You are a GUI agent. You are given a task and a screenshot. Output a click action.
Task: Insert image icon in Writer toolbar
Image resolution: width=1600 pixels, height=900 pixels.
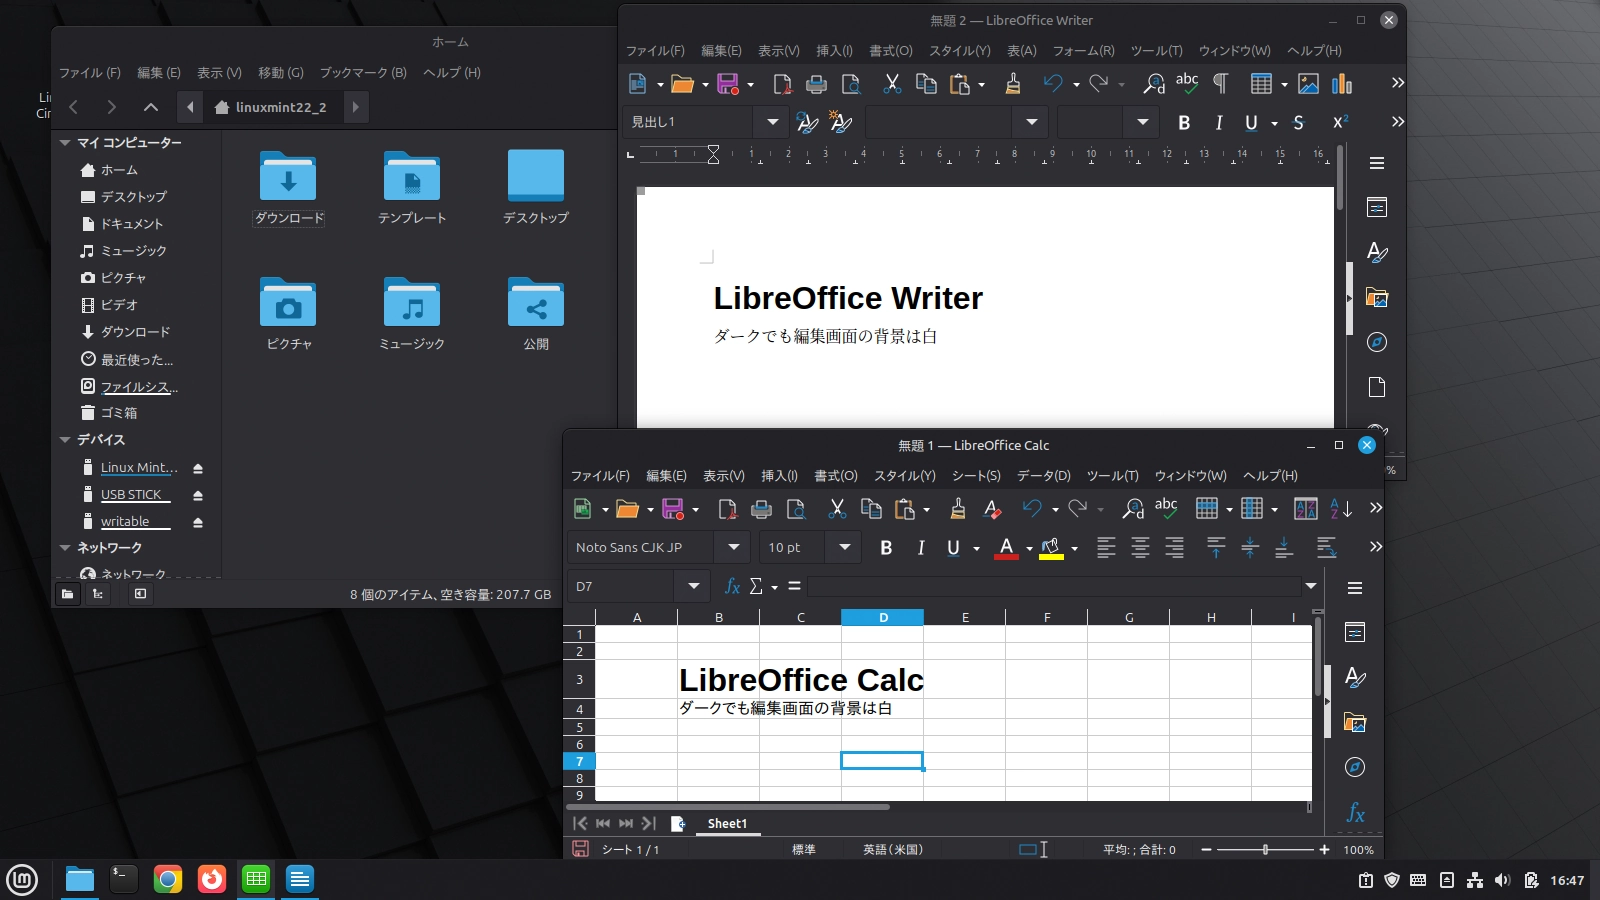point(1308,84)
